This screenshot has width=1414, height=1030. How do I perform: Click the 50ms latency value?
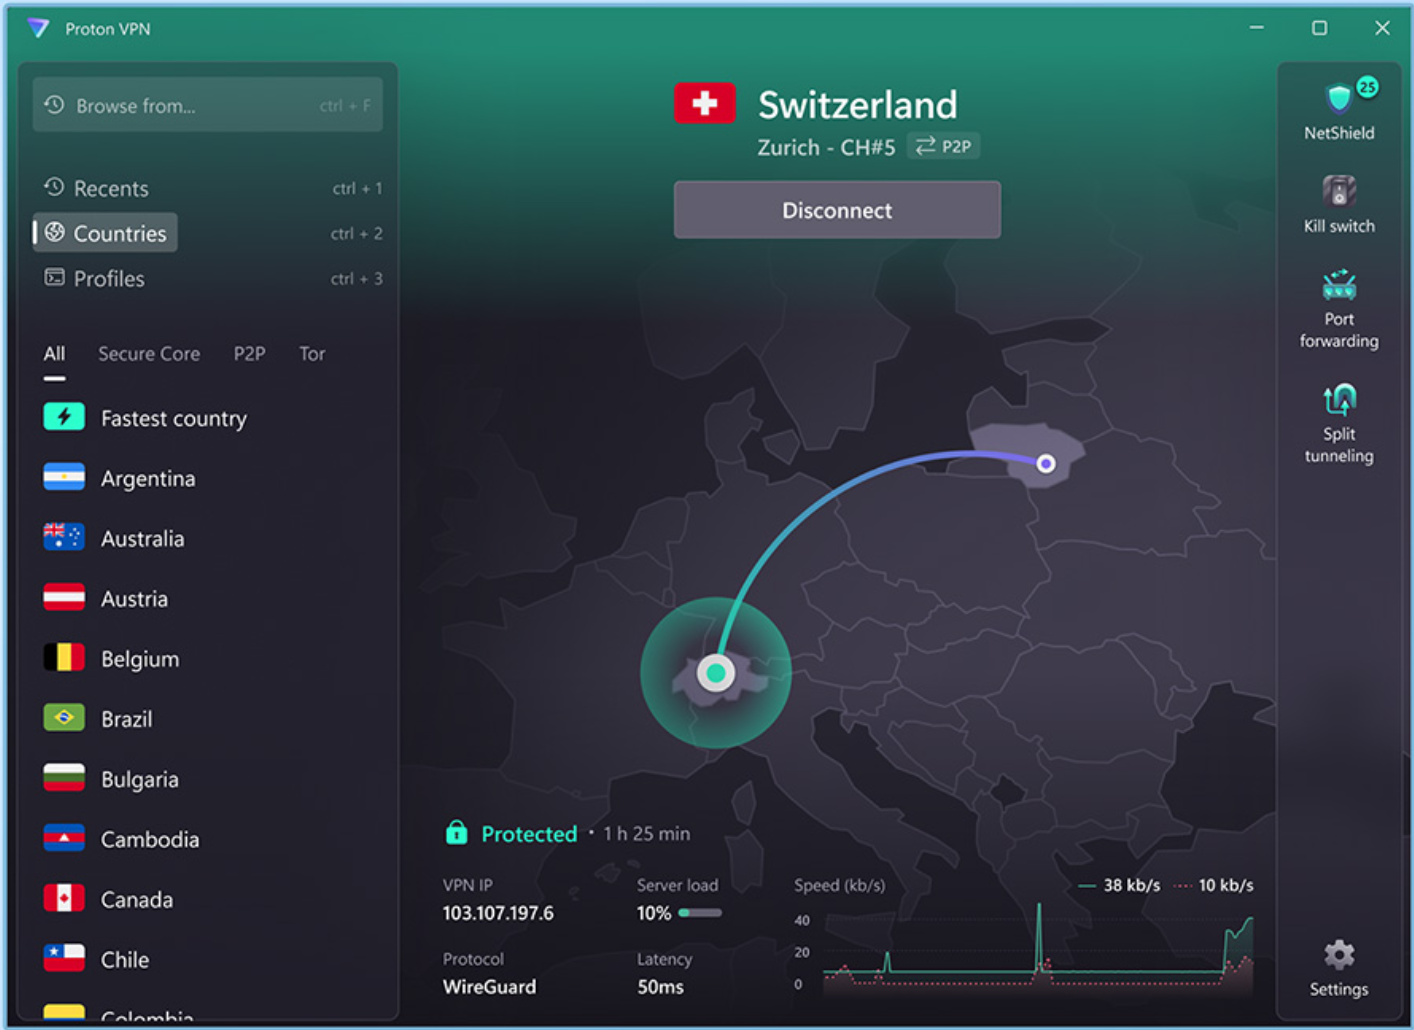point(660,987)
